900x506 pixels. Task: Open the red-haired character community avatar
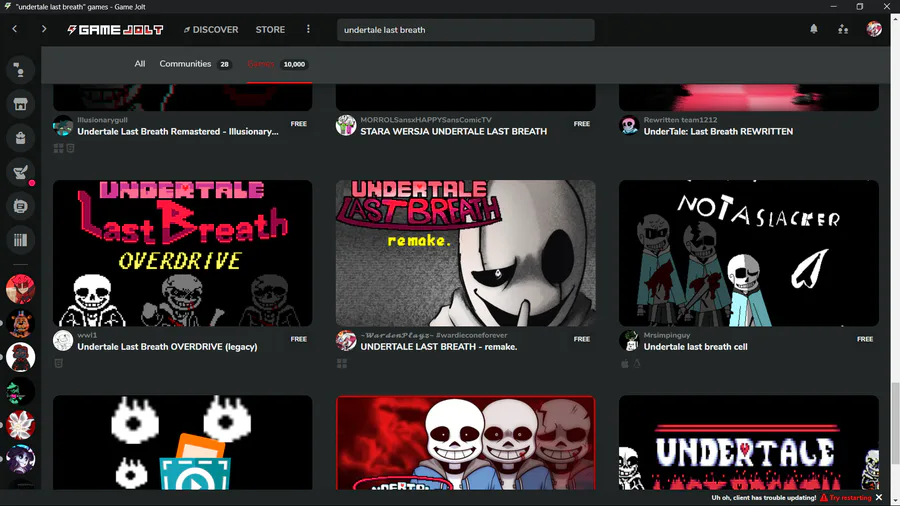pyautogui.click(x=20, y=289)
